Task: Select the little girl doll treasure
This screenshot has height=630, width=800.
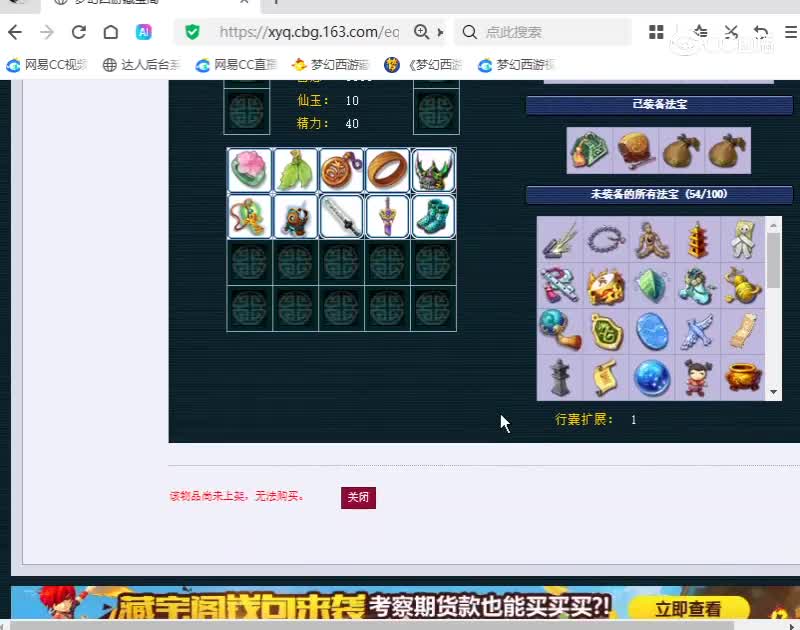Action: pos(697,378)
